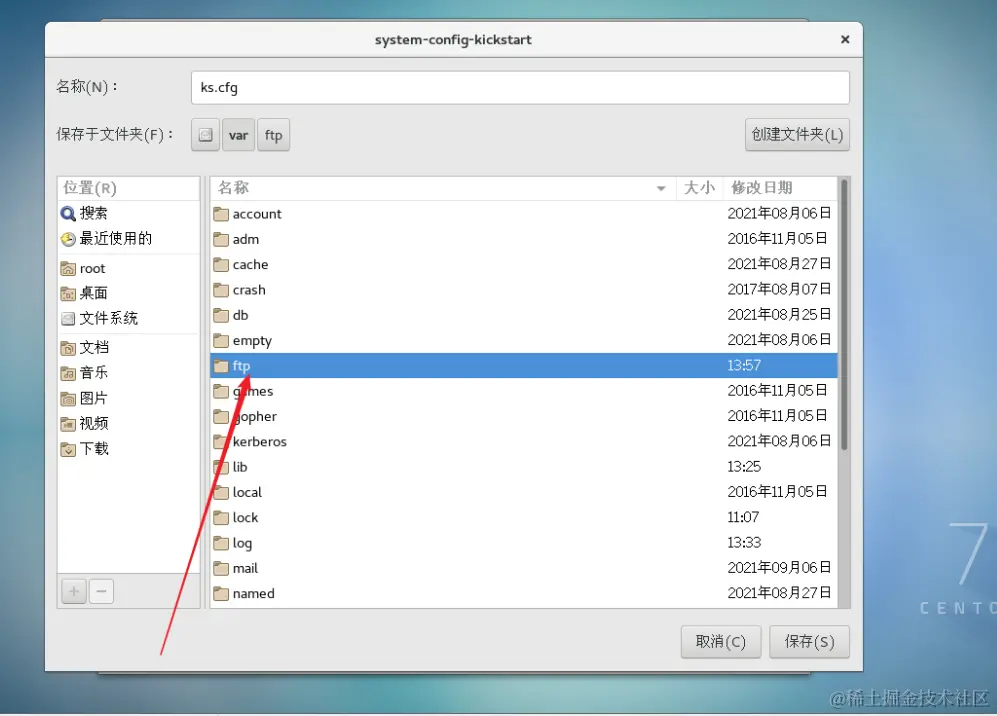Click the 11:07 modified time of lock
Image resolution: width=997 pixels, height=716 pixels.
click(743, 517)
